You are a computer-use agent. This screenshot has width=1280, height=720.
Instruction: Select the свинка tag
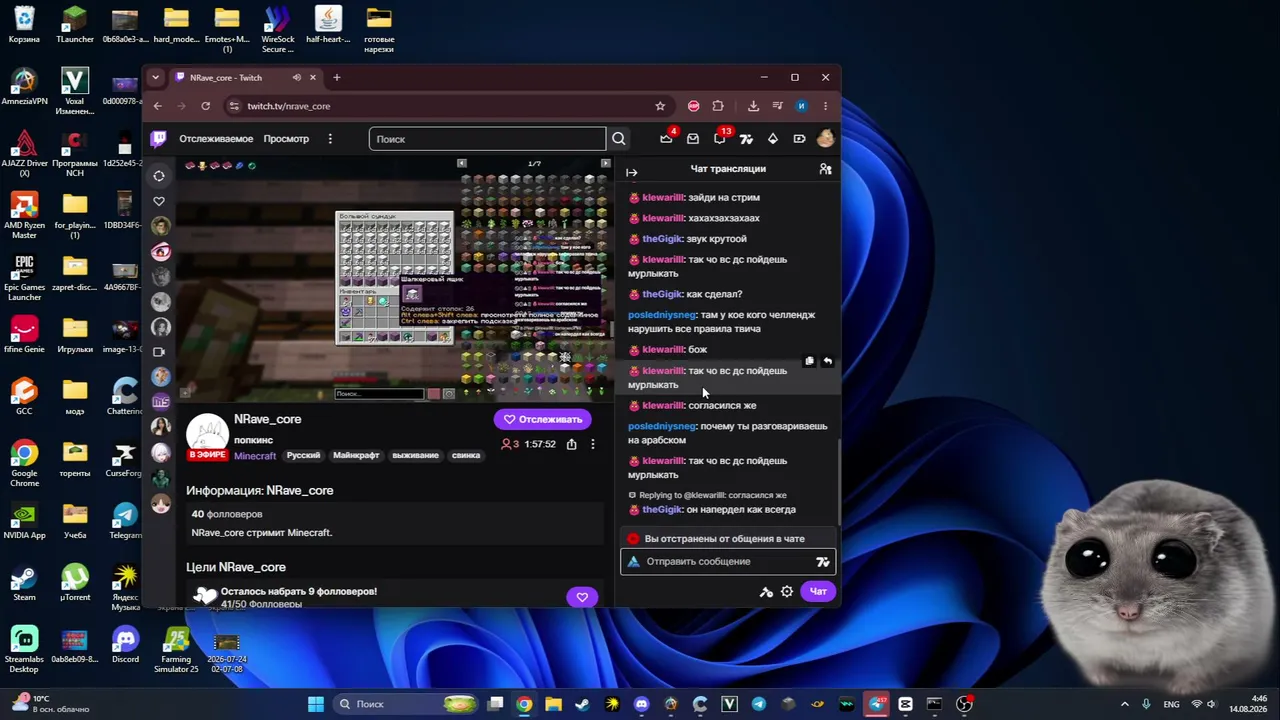[466, 455]
